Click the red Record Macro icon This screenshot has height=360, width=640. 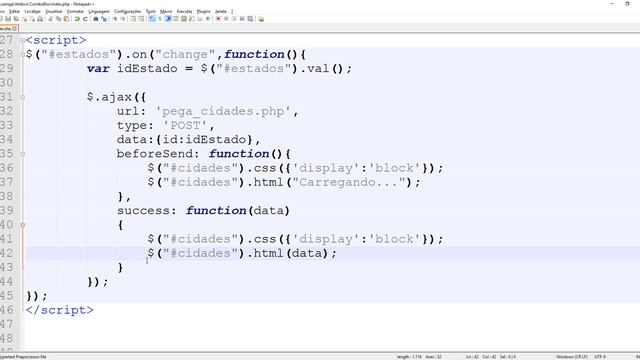click(x=218, y=19)
